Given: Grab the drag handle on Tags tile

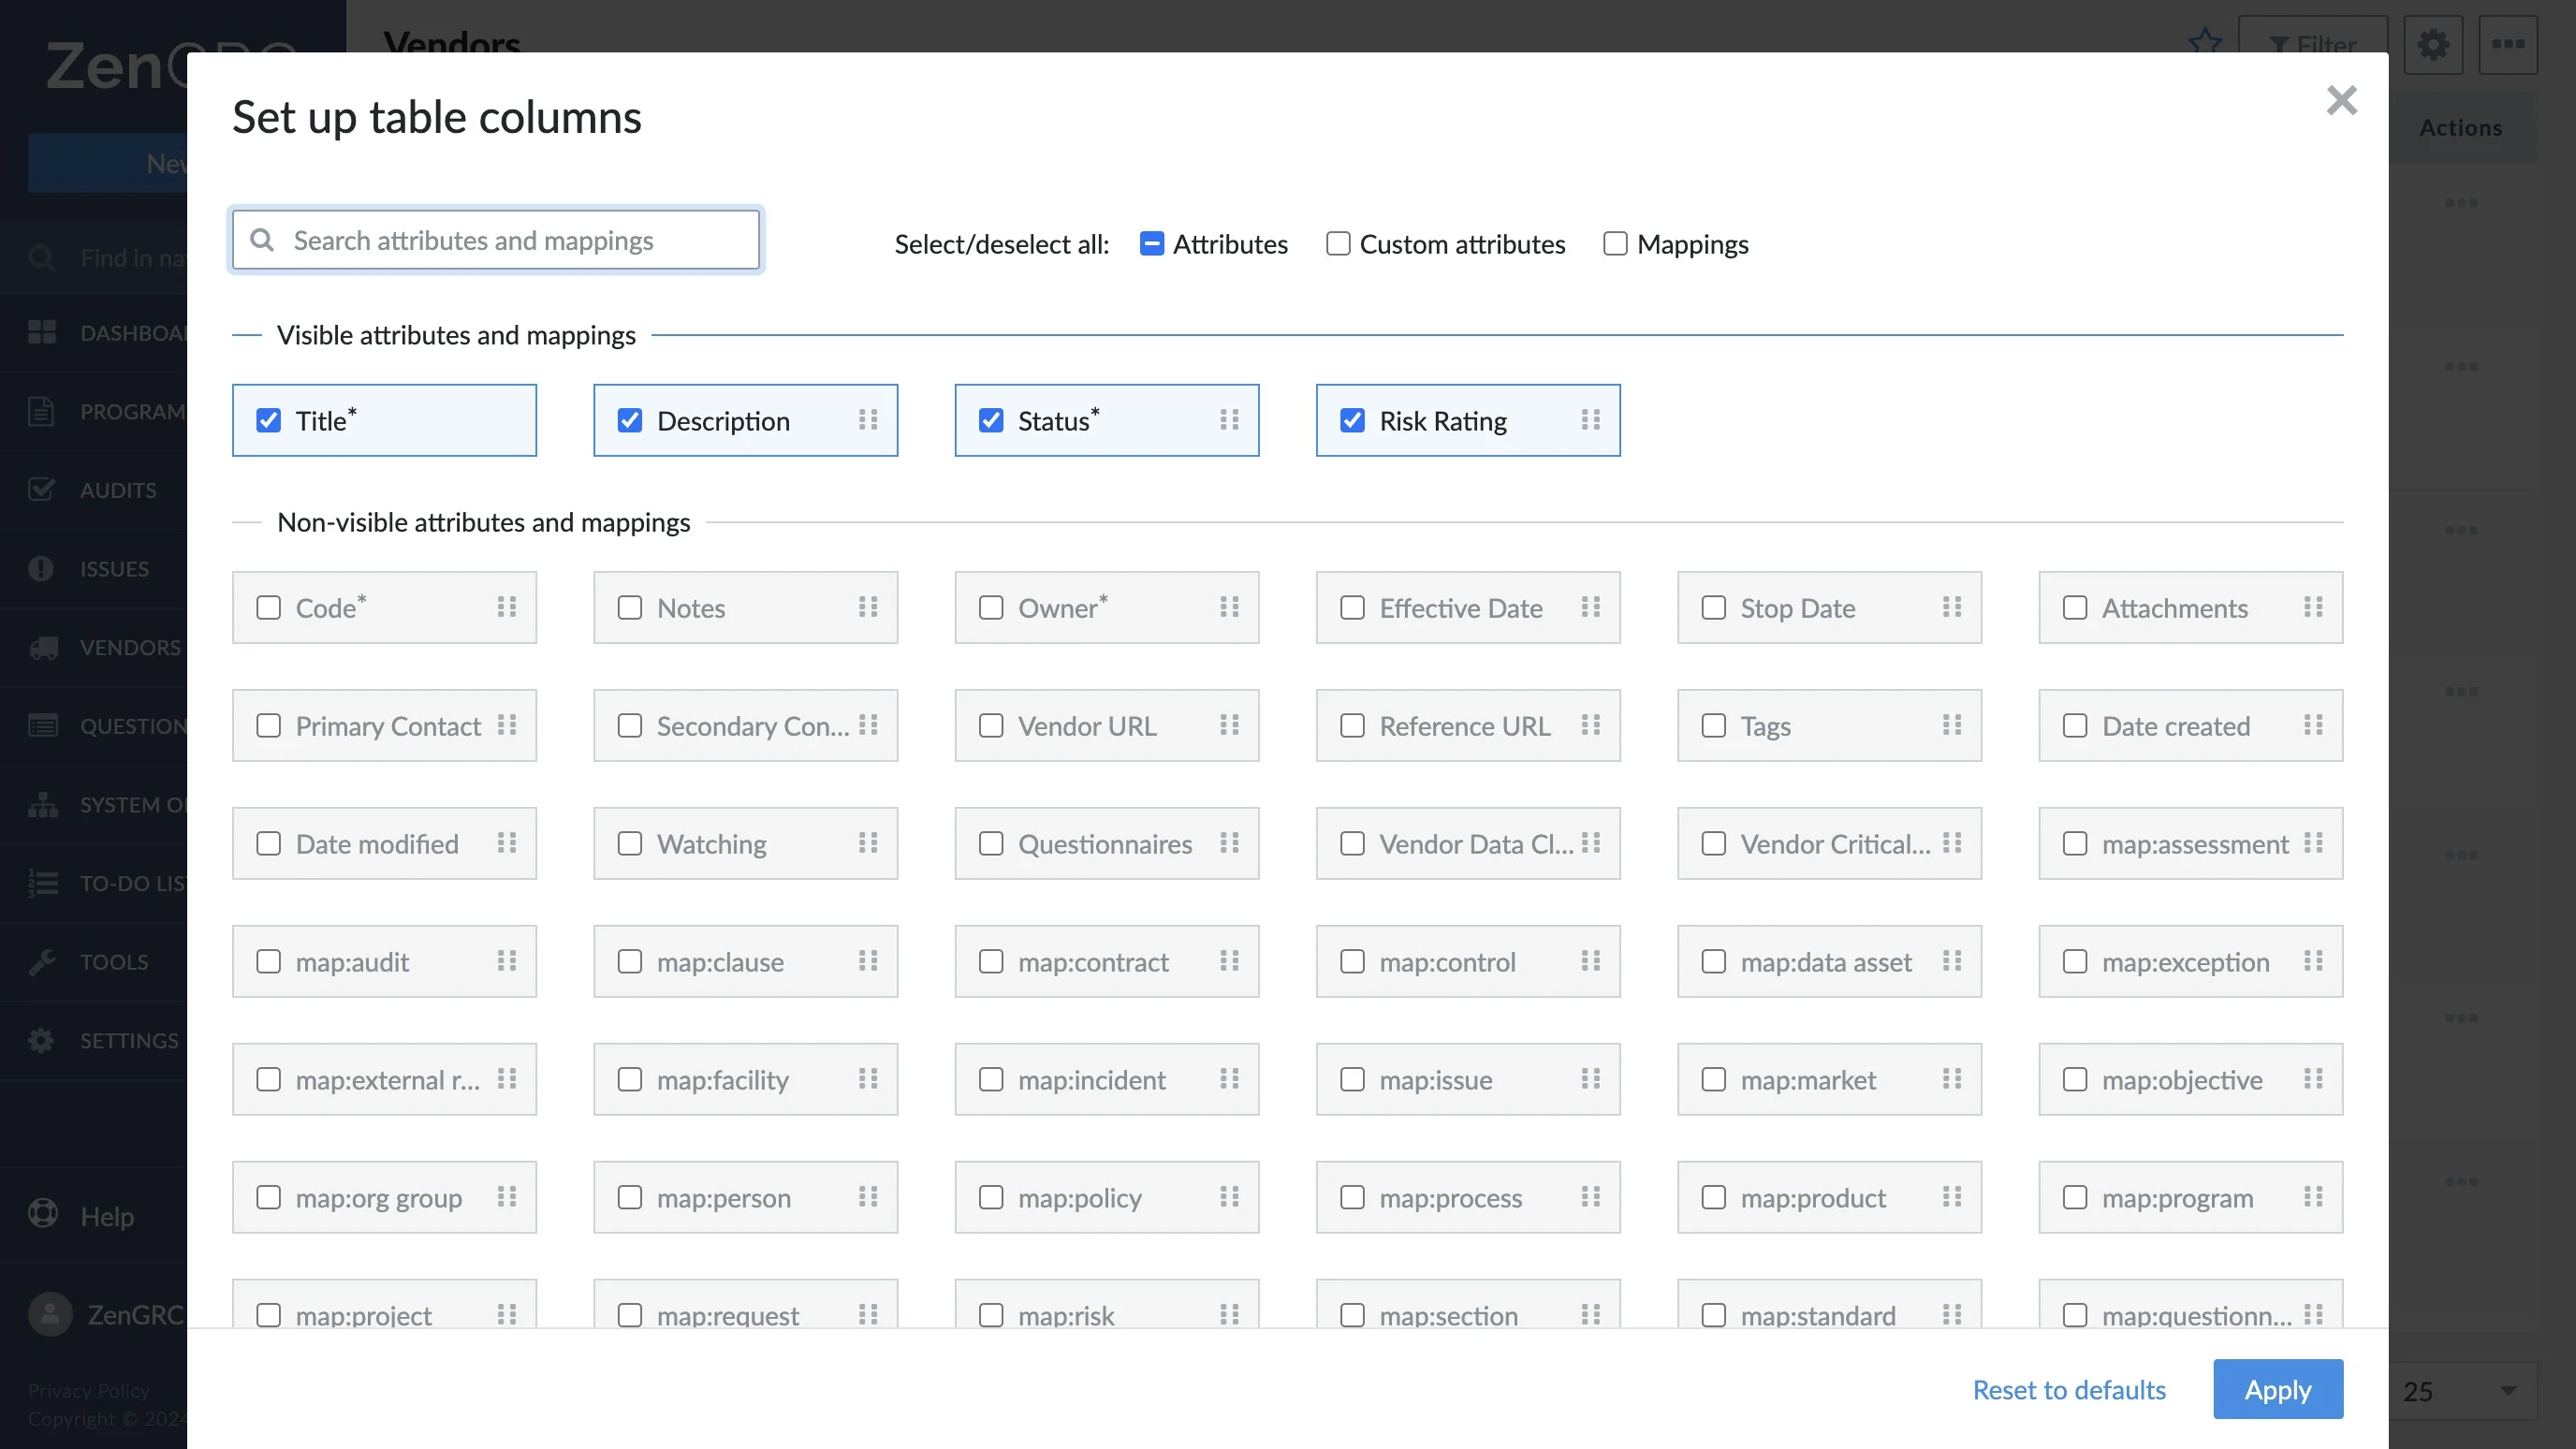Looking at the screenshot, I should [x=1952, y=725].
